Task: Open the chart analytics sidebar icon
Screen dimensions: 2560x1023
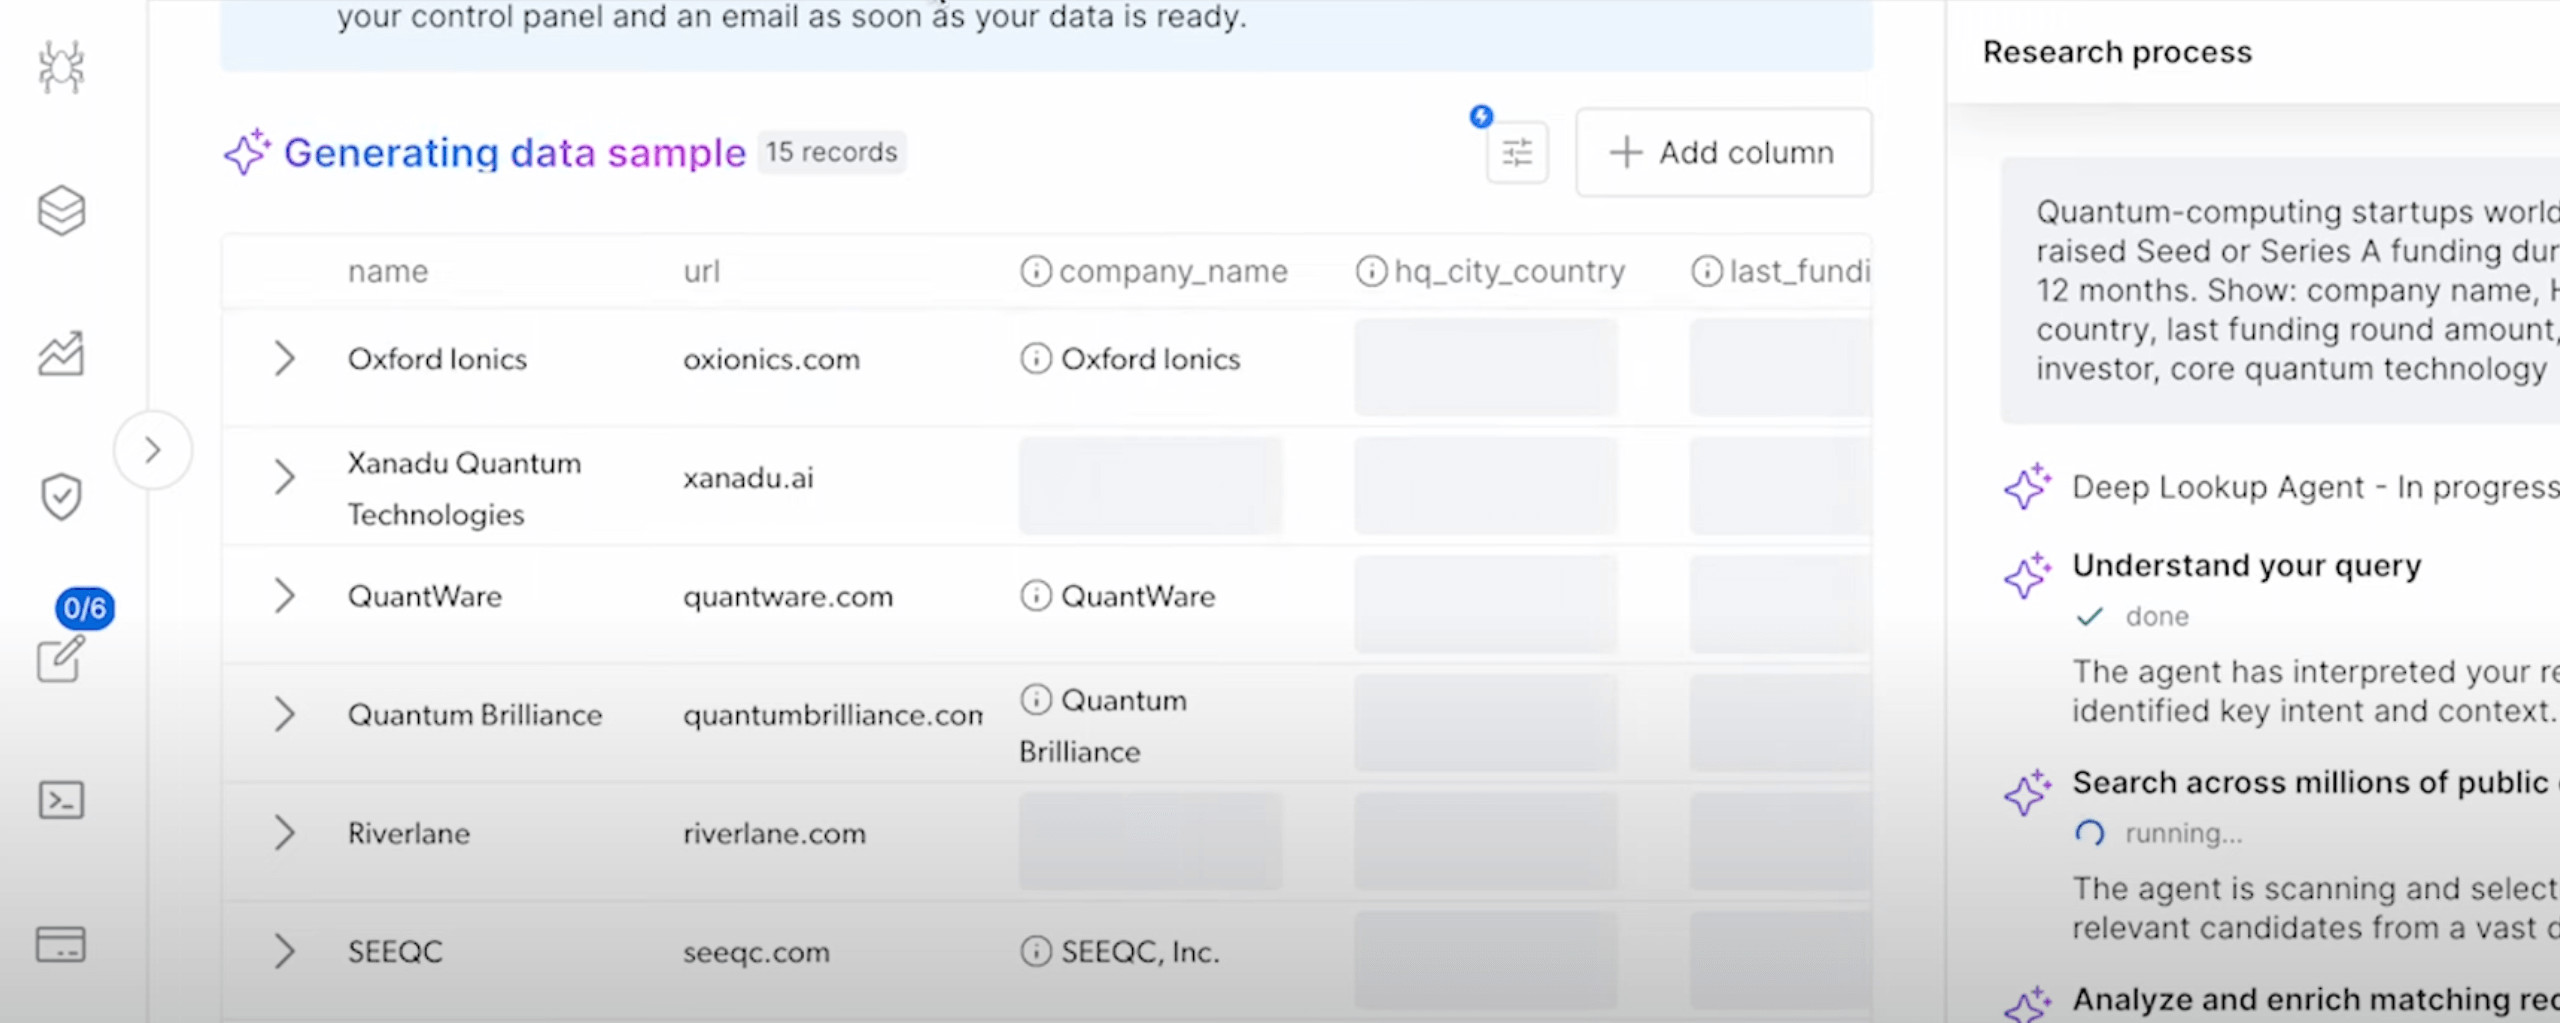Action: point(61,353)
